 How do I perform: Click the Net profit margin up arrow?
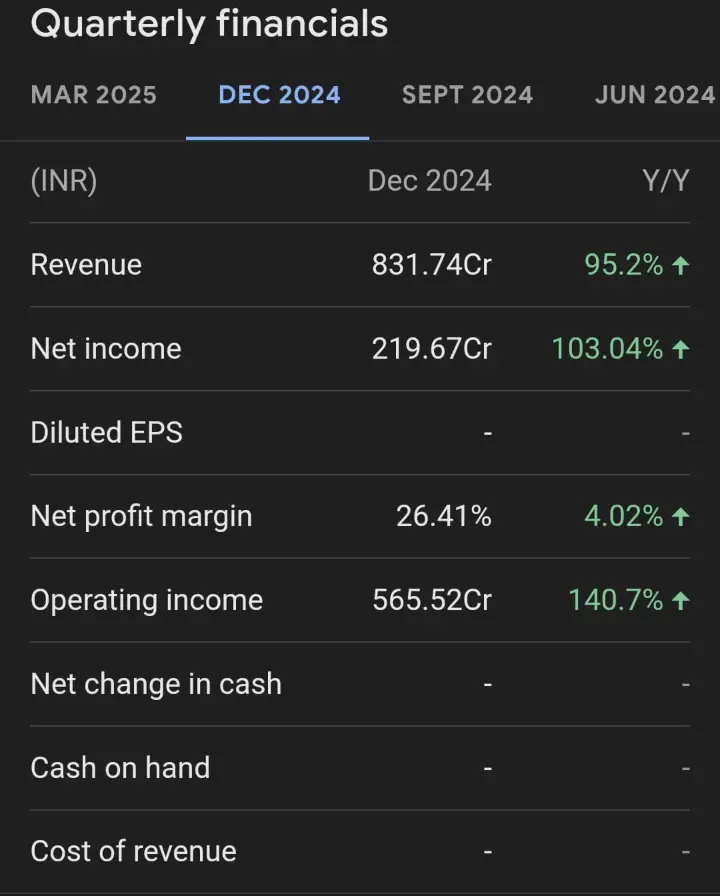[681, 517]
